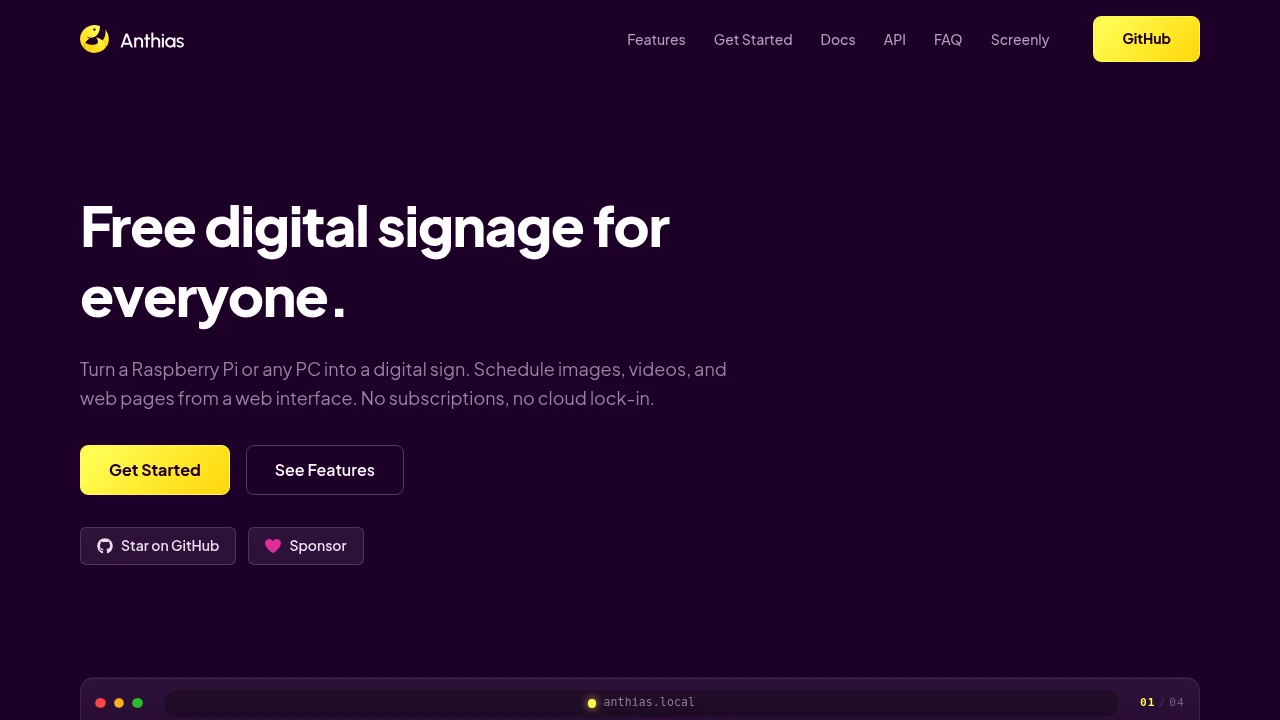Click the "Turn a Raspberry Pi" description paragraph
This screenshot has height=720, width=1280.
pyautogui.click(x=403, y=384)
